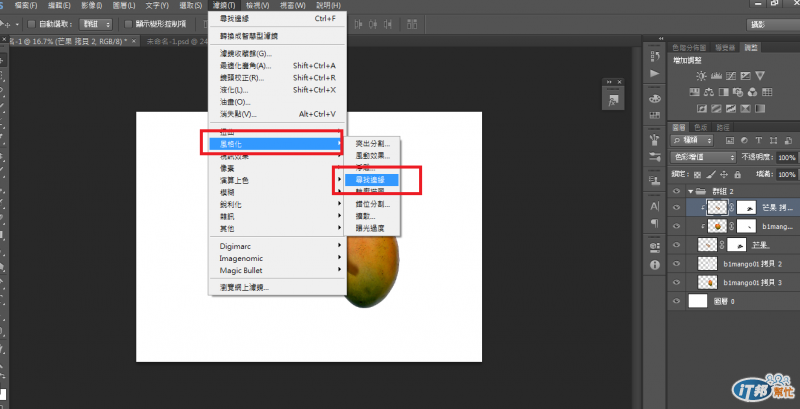The width and height of the screenshot is (800, 409).
Task: Open the Clone Source stamp panel icon
Action: point(655,180)
